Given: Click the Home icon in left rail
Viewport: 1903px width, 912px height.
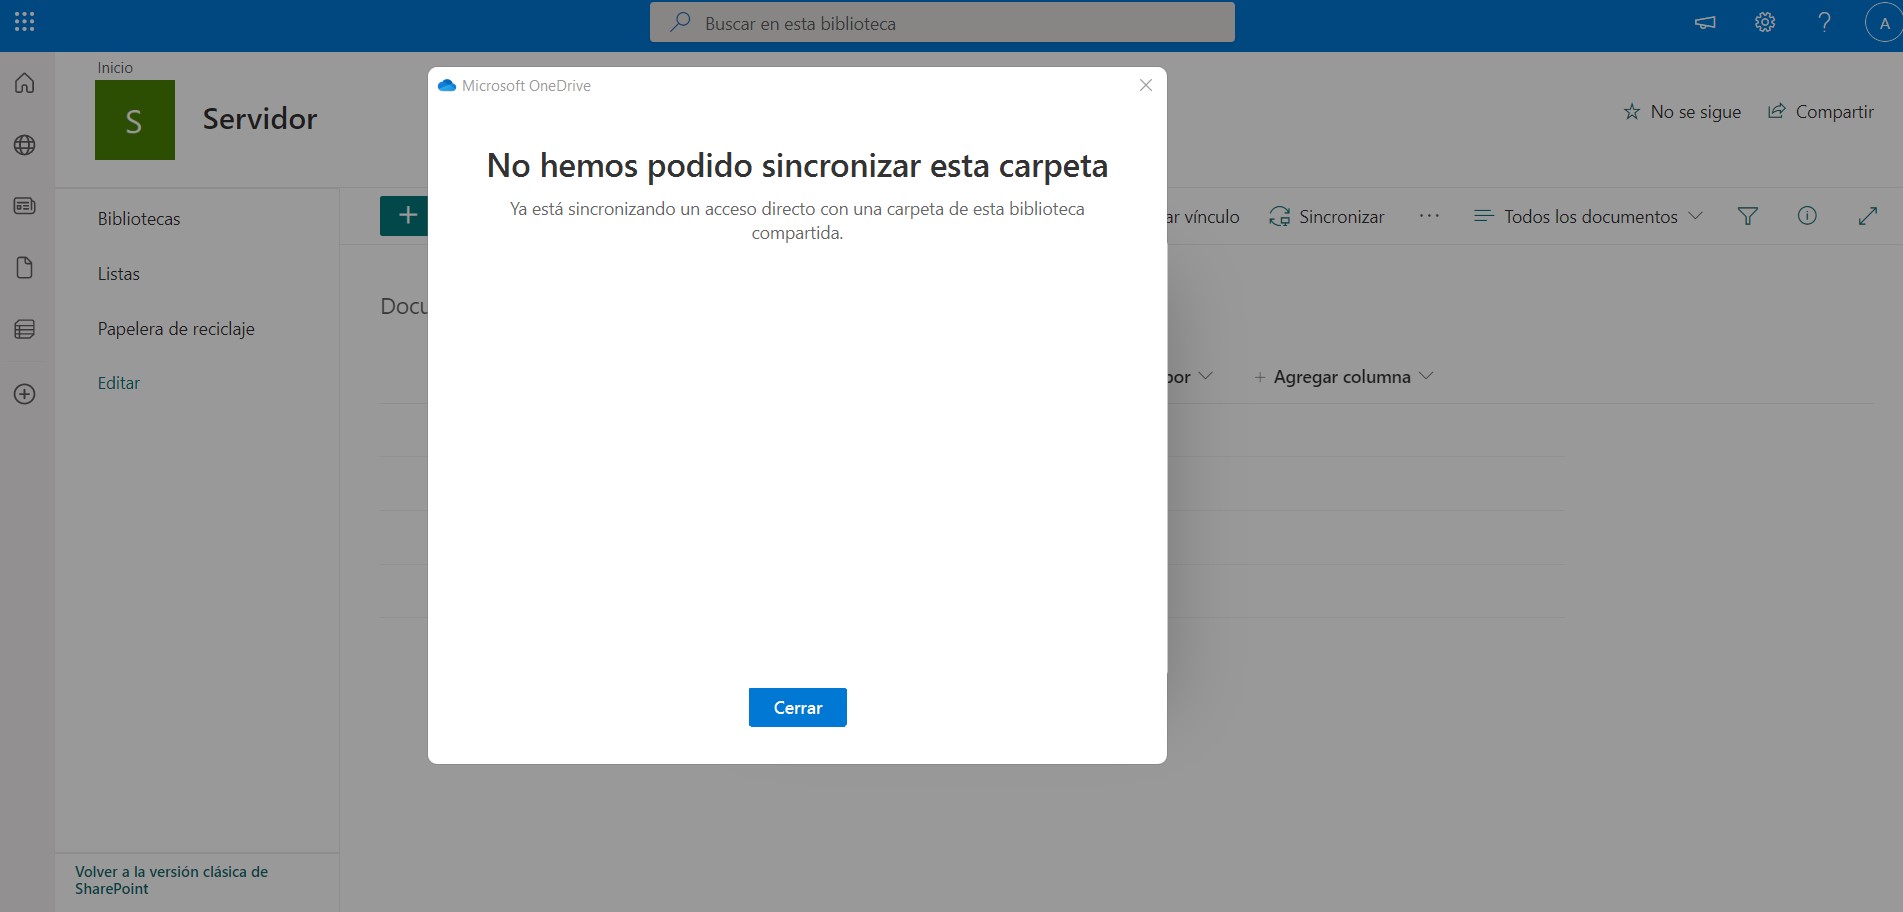Looking at the screenshot, I should coord(25,83).
